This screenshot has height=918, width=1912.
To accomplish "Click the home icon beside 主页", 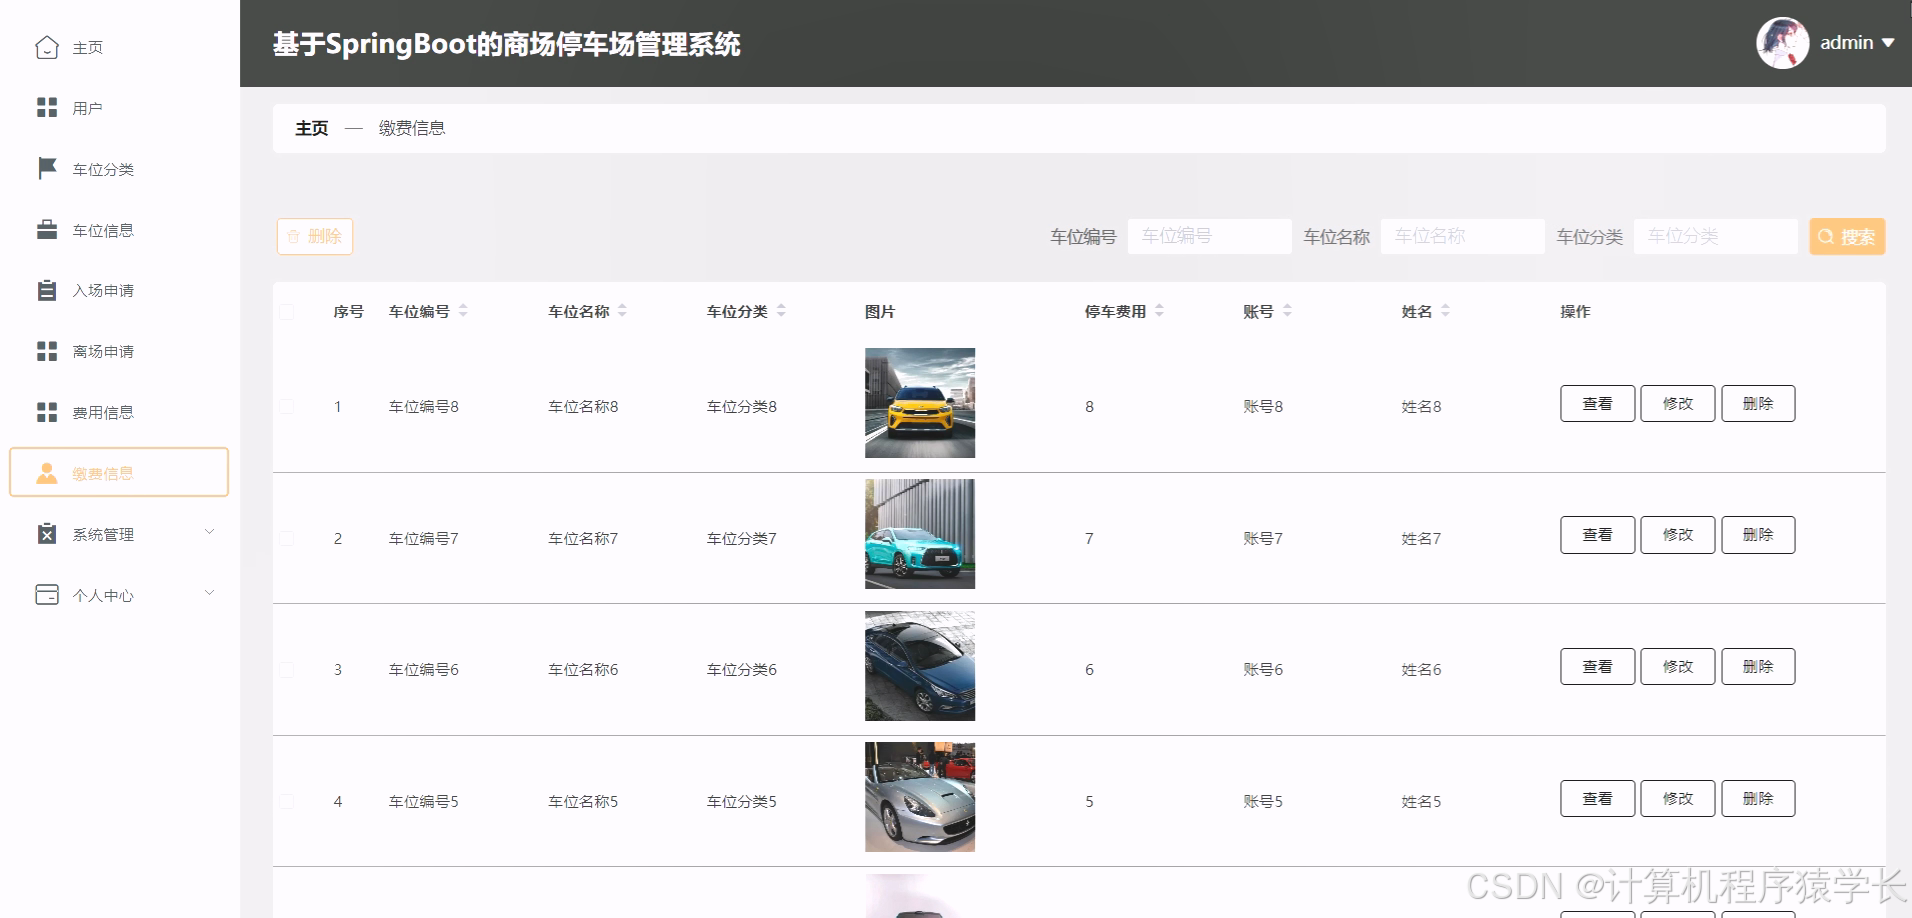I will [47, 47].
